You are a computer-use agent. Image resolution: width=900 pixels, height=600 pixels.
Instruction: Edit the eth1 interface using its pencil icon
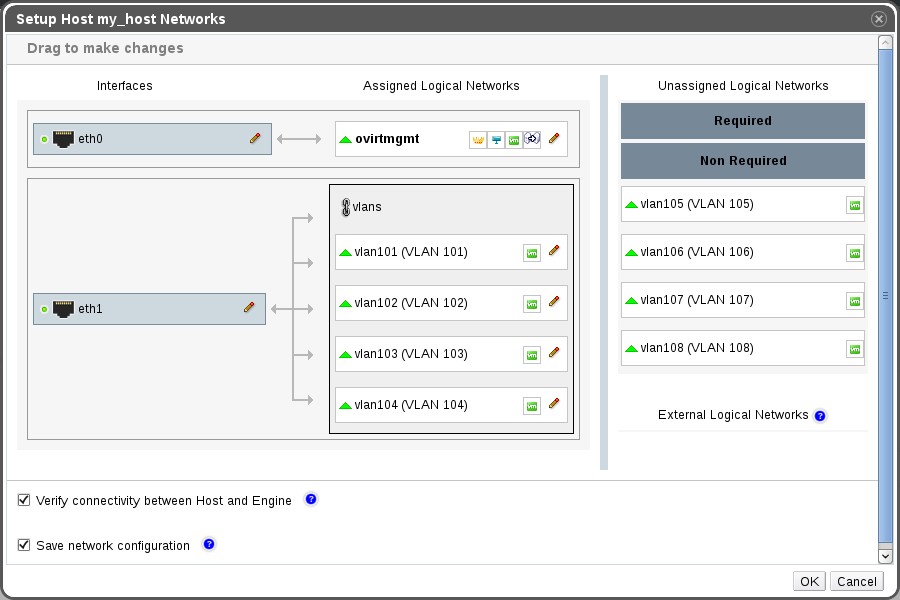(250, 308)
